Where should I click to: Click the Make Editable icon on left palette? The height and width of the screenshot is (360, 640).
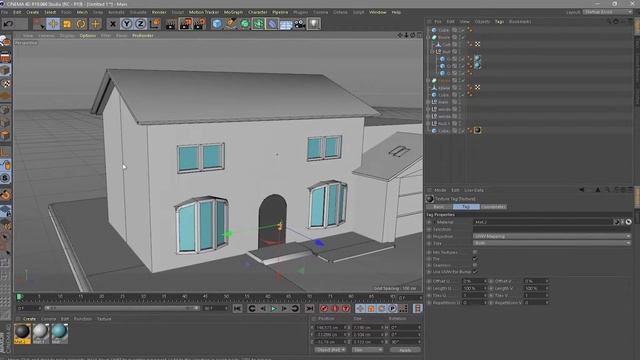pos(5,41)
